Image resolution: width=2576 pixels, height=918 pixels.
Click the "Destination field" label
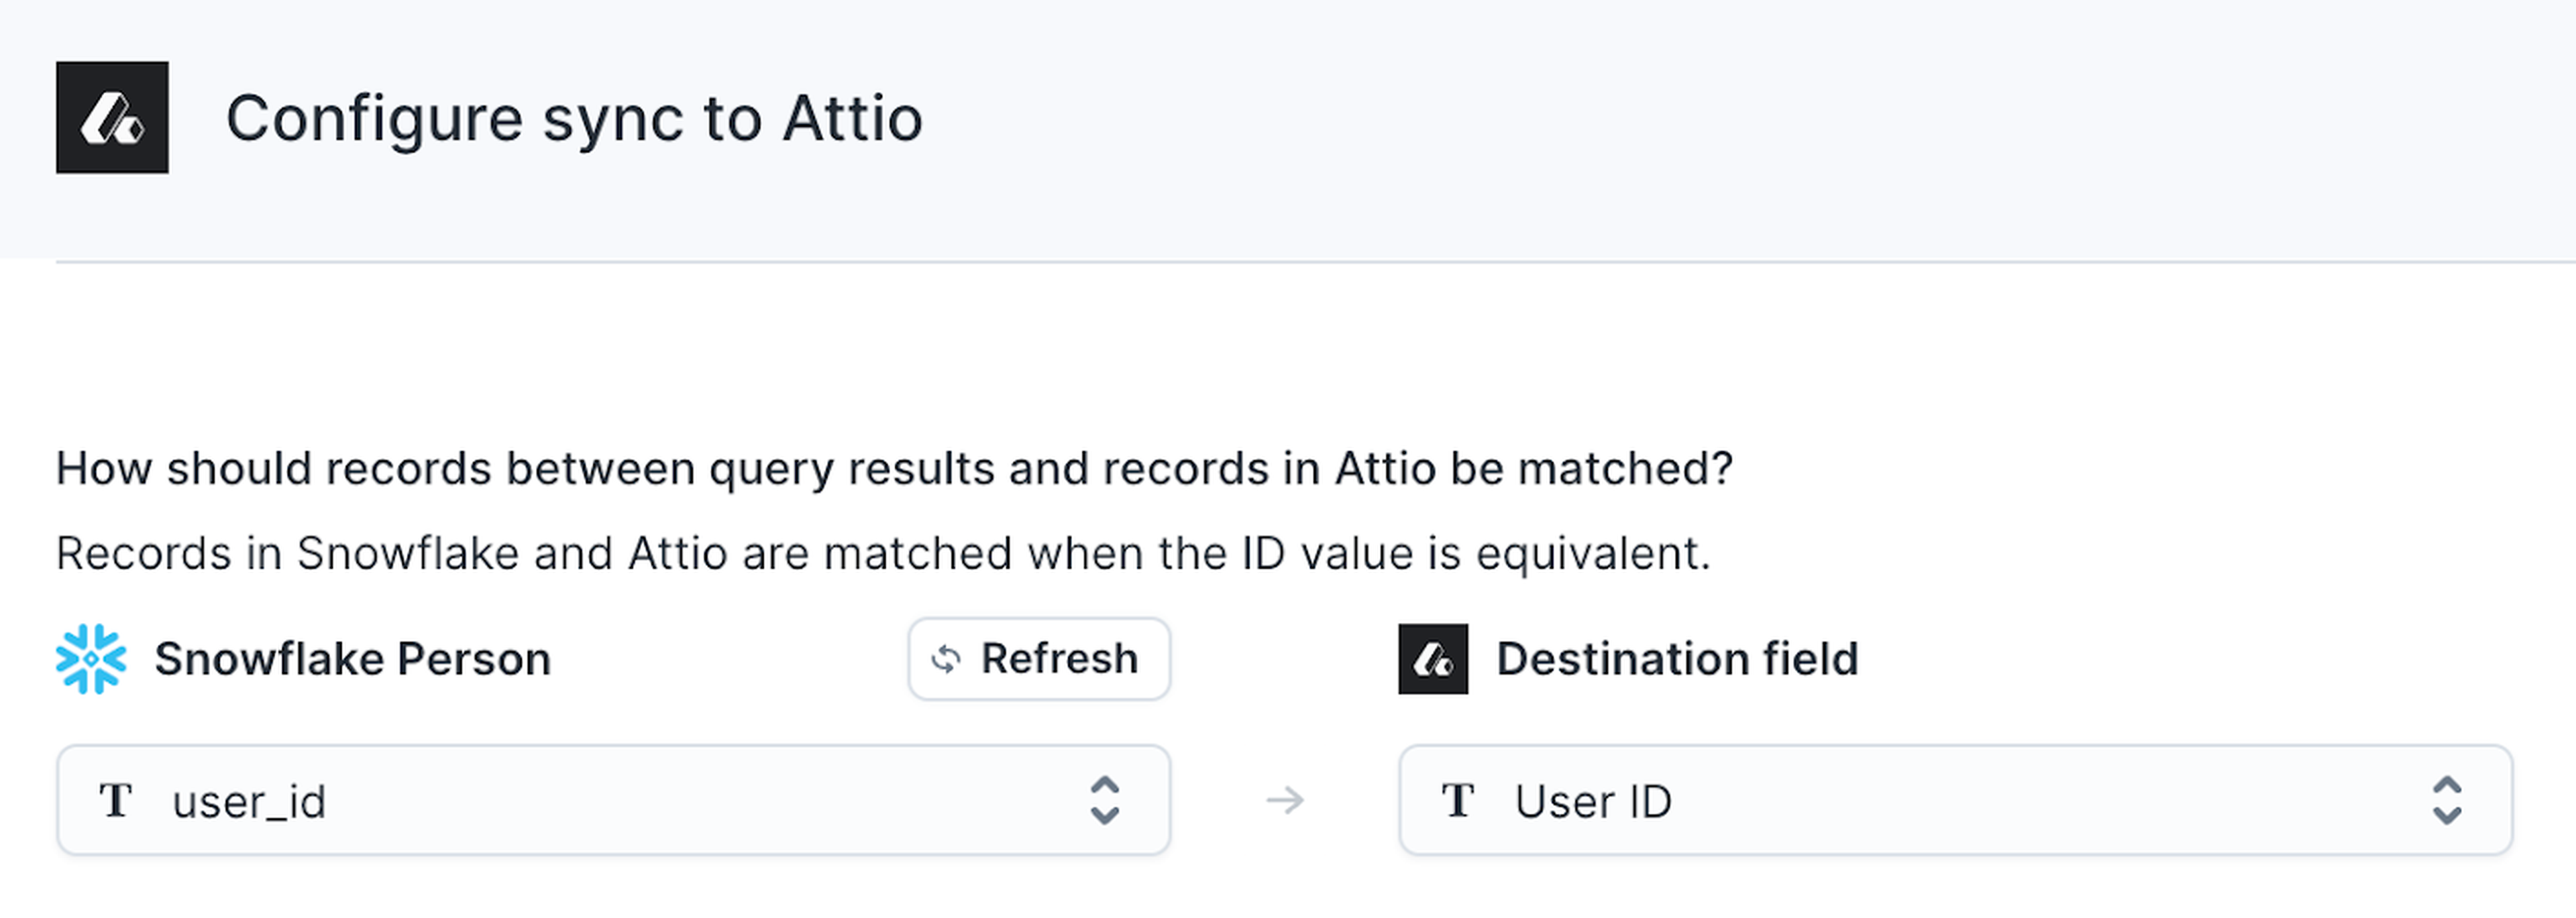1677,659
